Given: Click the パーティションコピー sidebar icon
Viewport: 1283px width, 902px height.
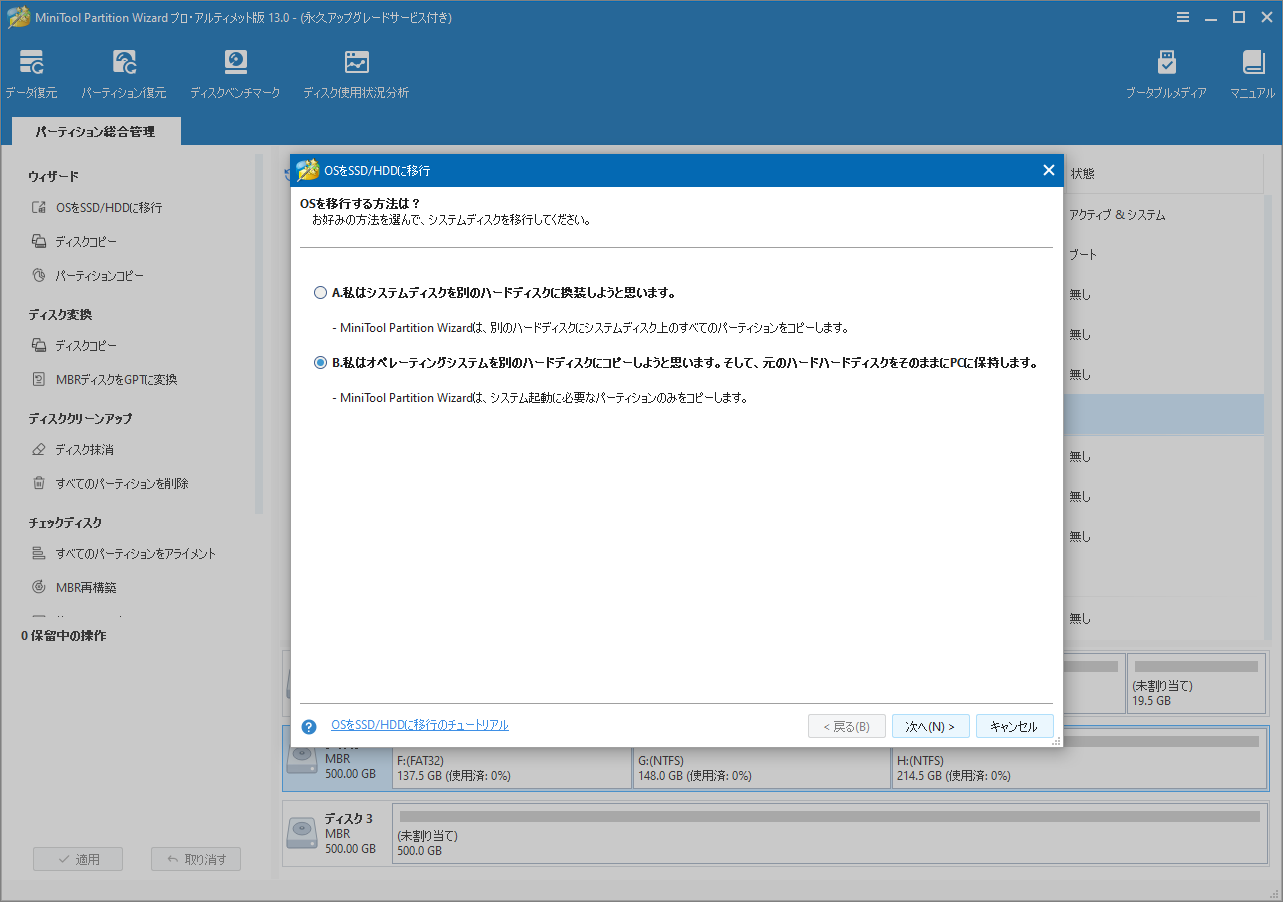Looking at the screenshot, I should pos(39,275).
